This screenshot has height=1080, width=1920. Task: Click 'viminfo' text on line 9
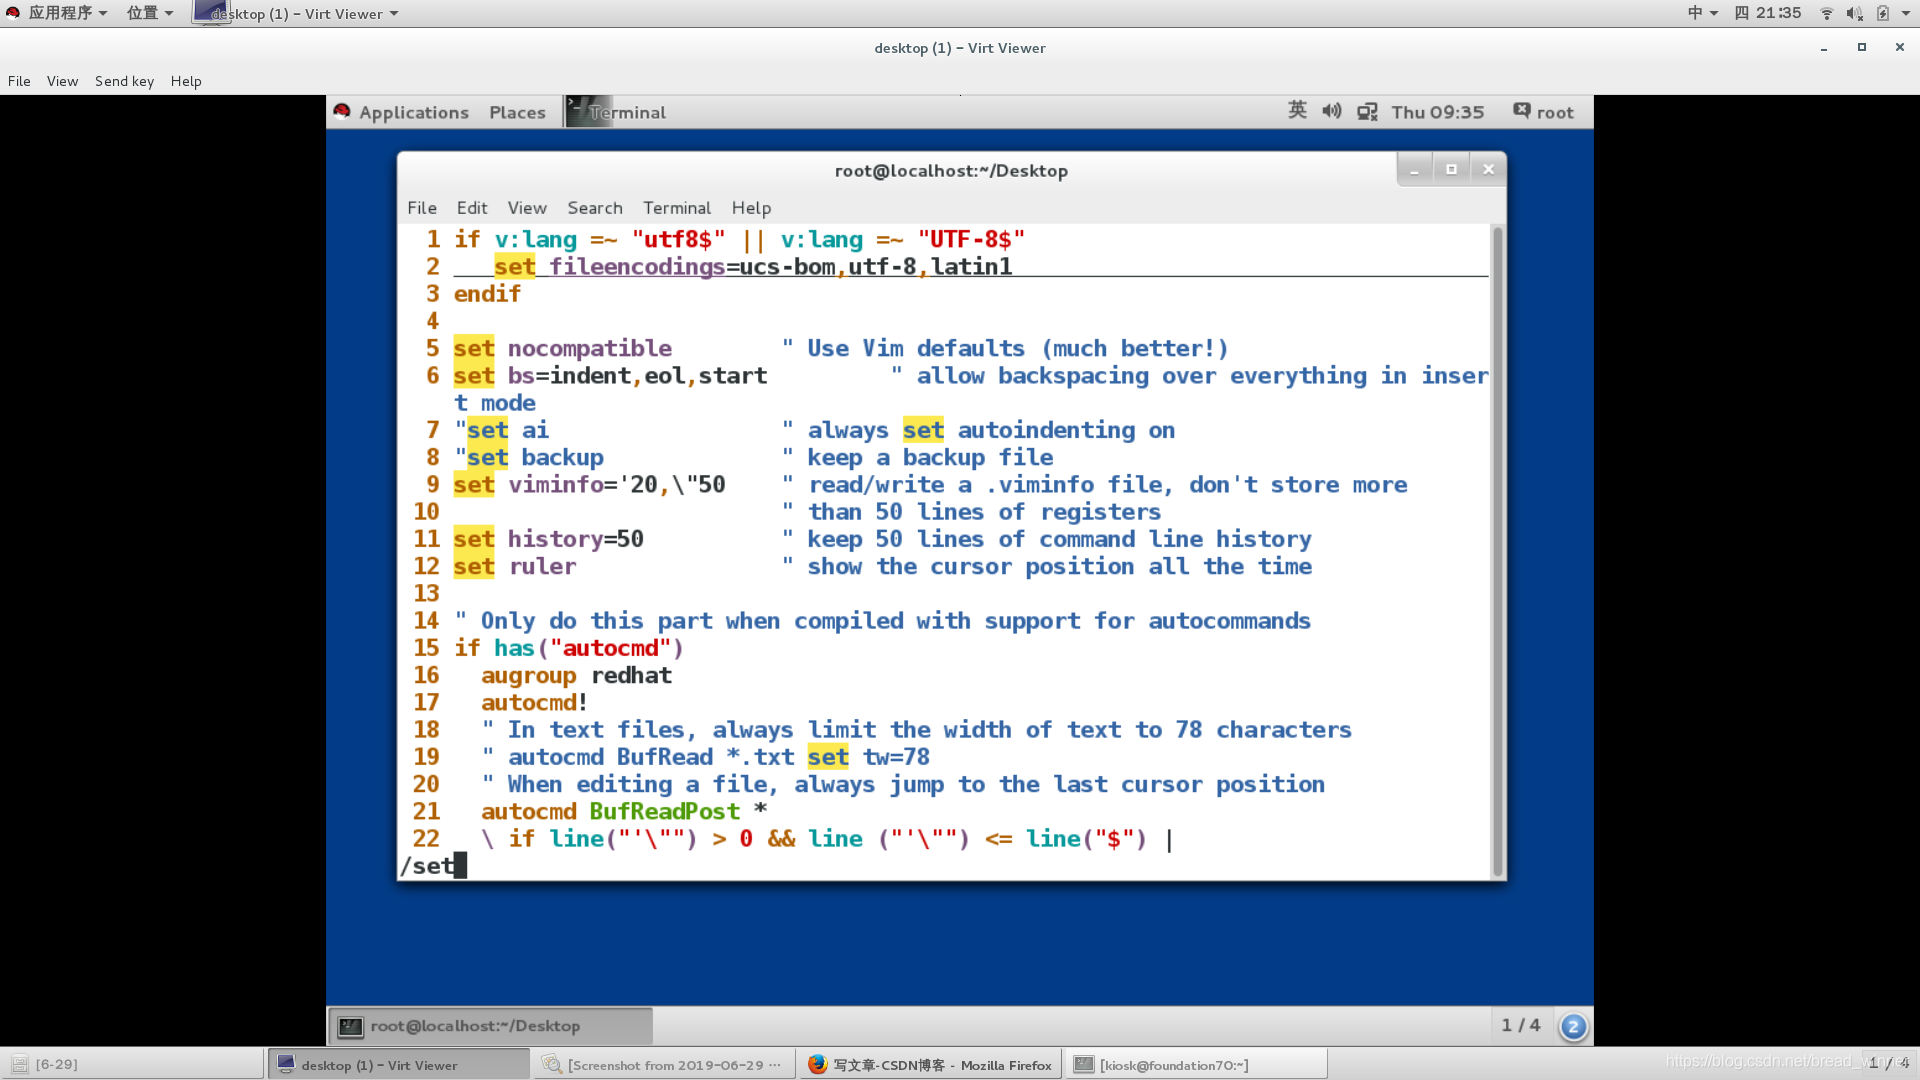[x=556, y=485]
